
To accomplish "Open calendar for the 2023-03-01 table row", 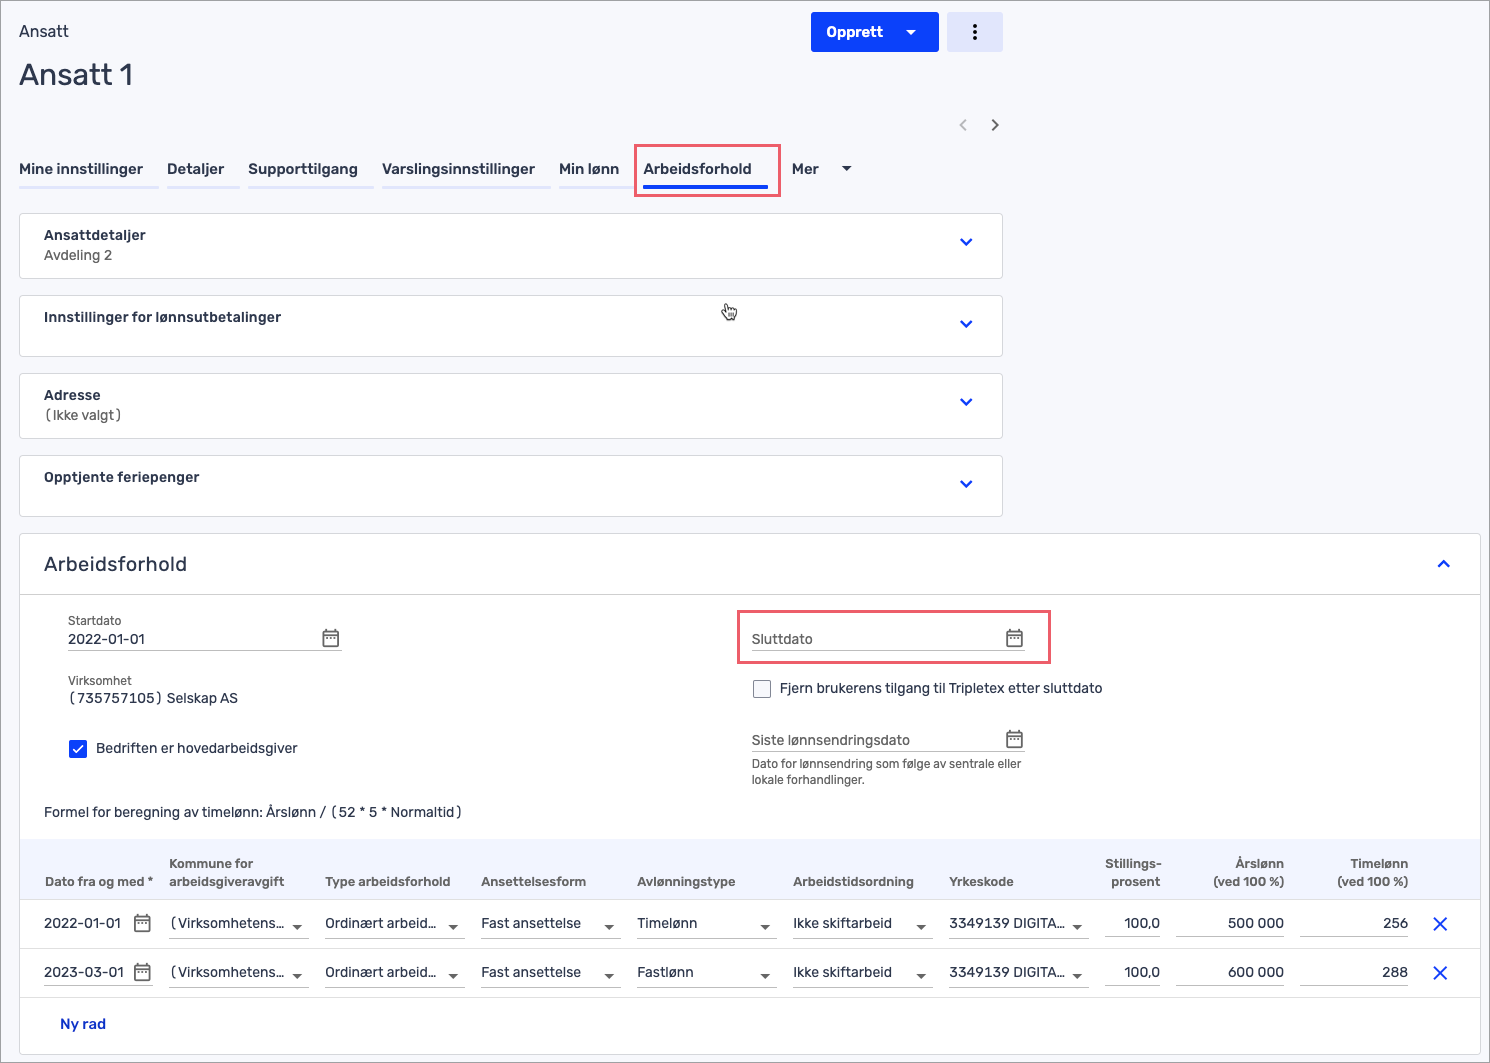I will [x=143, y=972].
